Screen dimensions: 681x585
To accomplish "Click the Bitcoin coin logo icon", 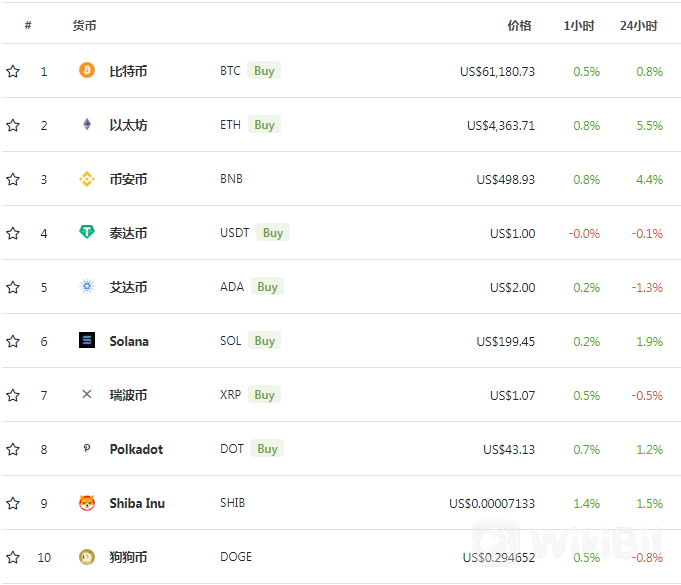I will (87, 70).
